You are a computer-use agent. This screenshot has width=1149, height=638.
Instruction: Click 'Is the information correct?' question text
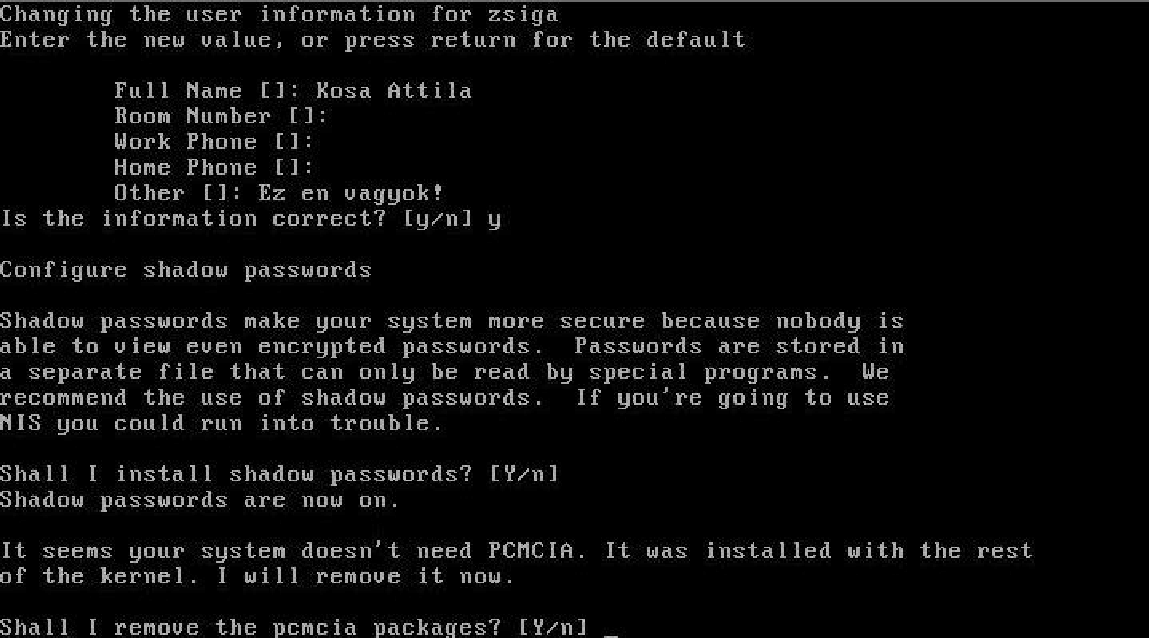(x=193, y=219)
